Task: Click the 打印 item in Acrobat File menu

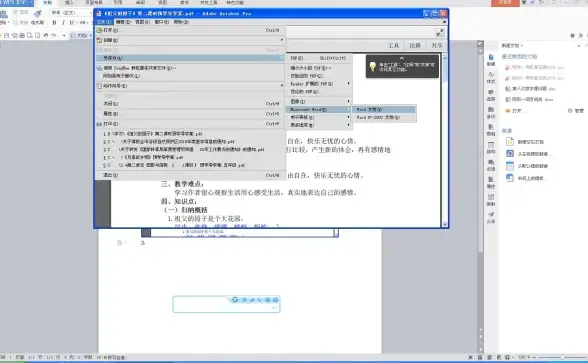Action: 189,123
